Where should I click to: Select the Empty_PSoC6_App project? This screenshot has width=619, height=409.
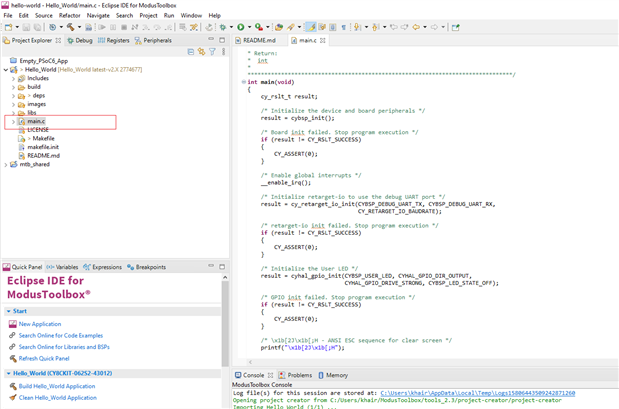coord(43,61)
